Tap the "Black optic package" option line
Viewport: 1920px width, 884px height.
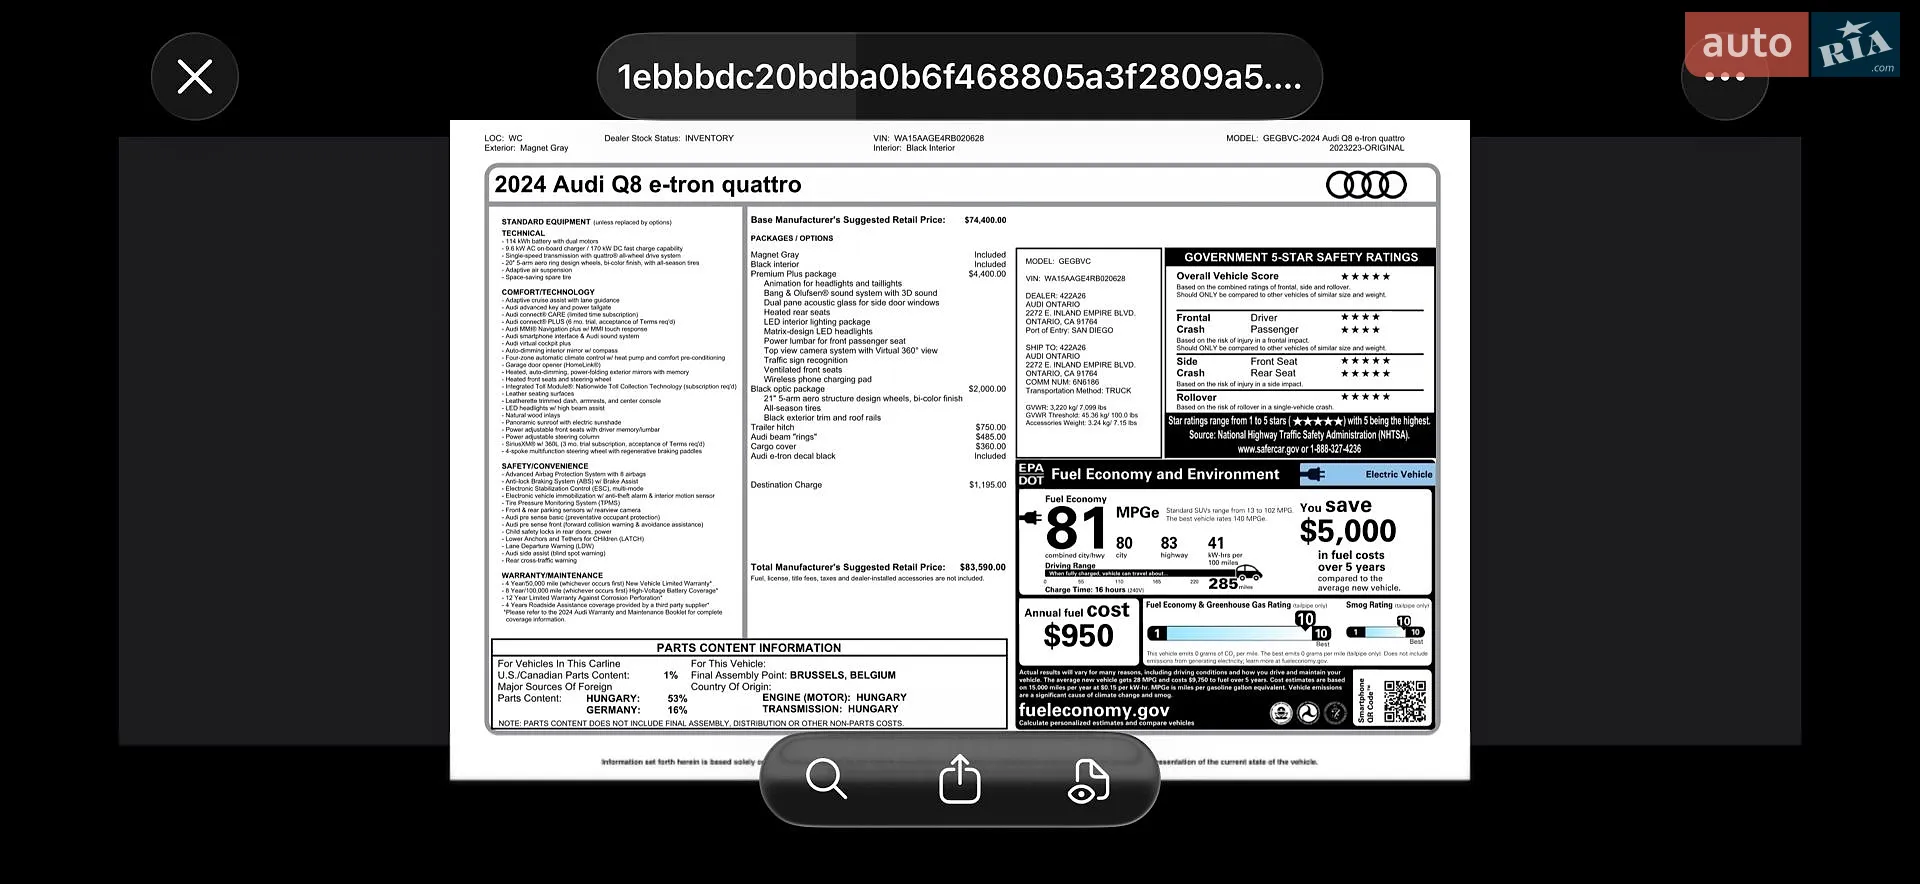[x=788, y=389]
